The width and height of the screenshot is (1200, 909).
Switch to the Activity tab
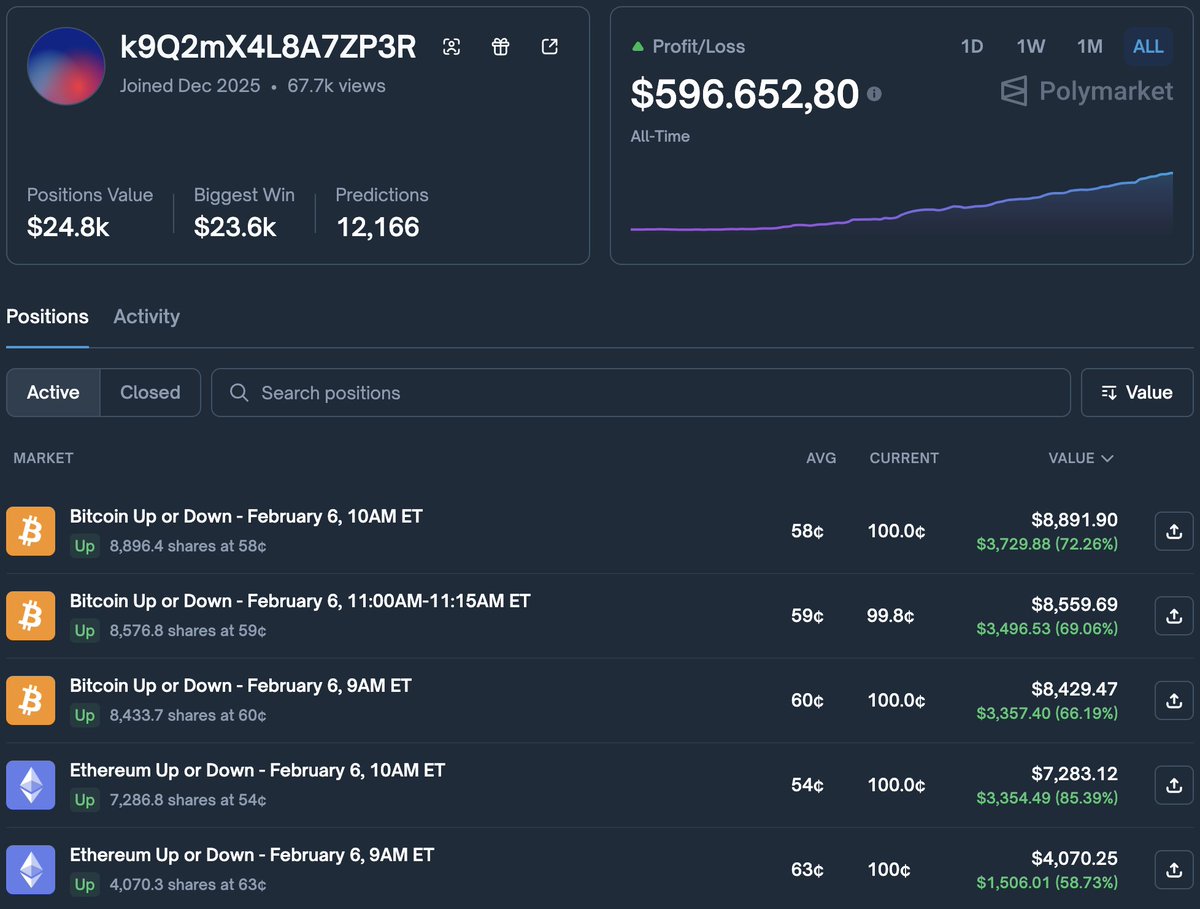[146, 317]
